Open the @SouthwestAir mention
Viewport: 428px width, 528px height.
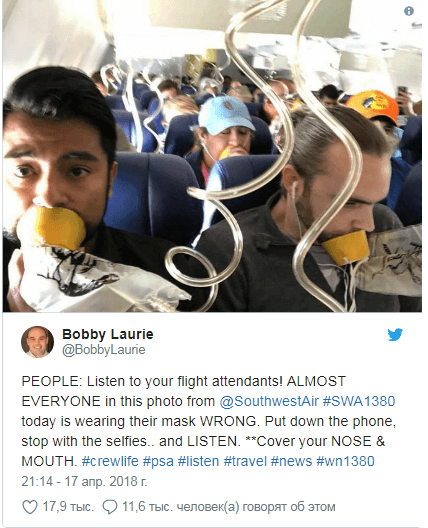(x=269, y=401)
